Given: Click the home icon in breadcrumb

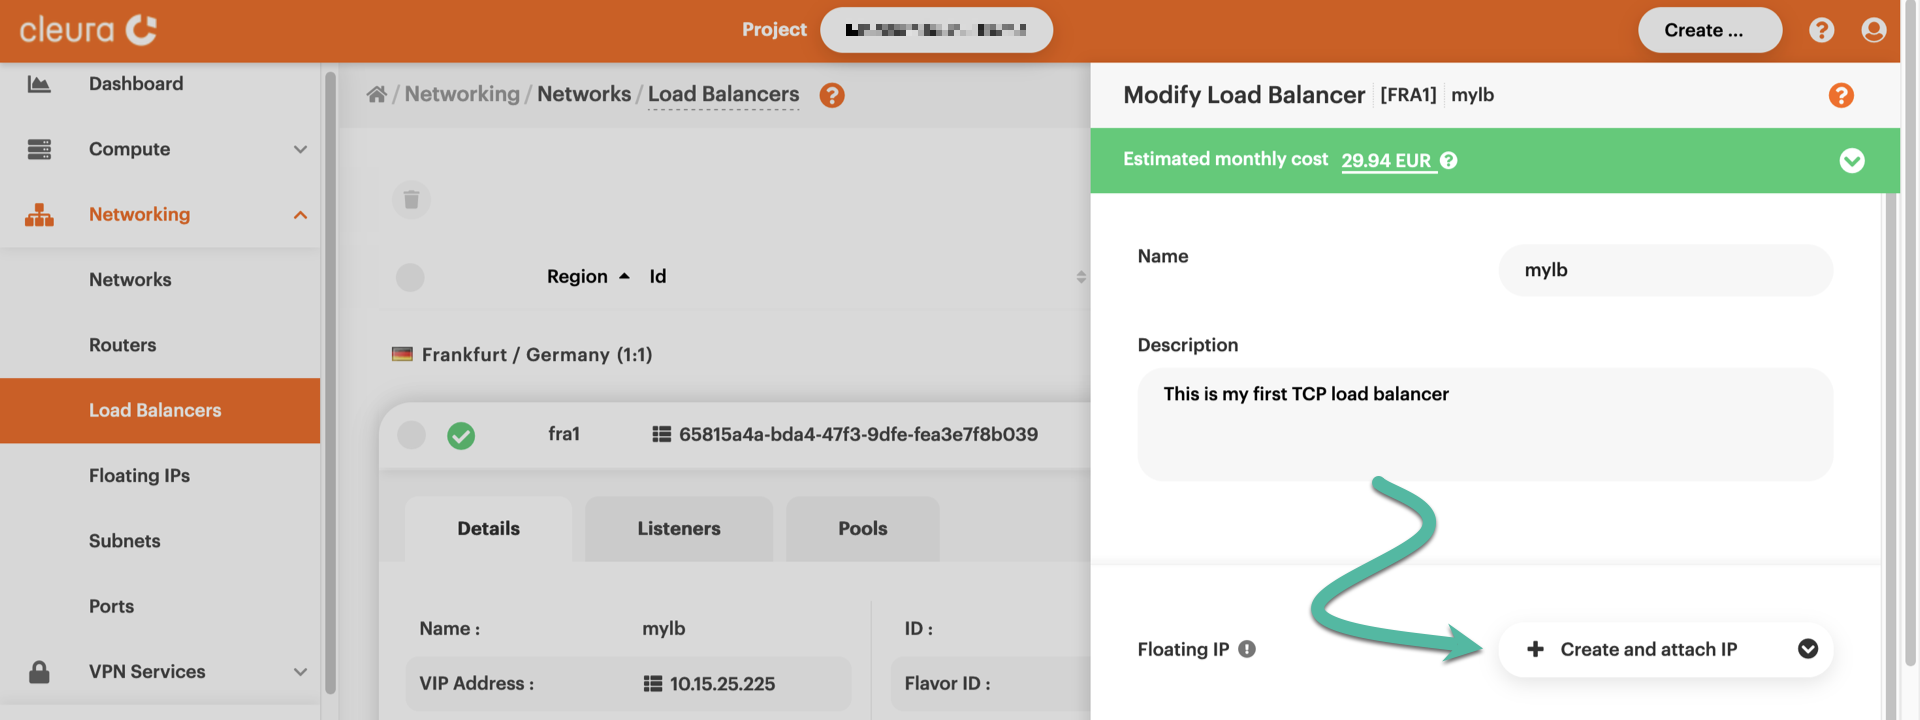Looking at the screenshot, I should click(376, 94).
